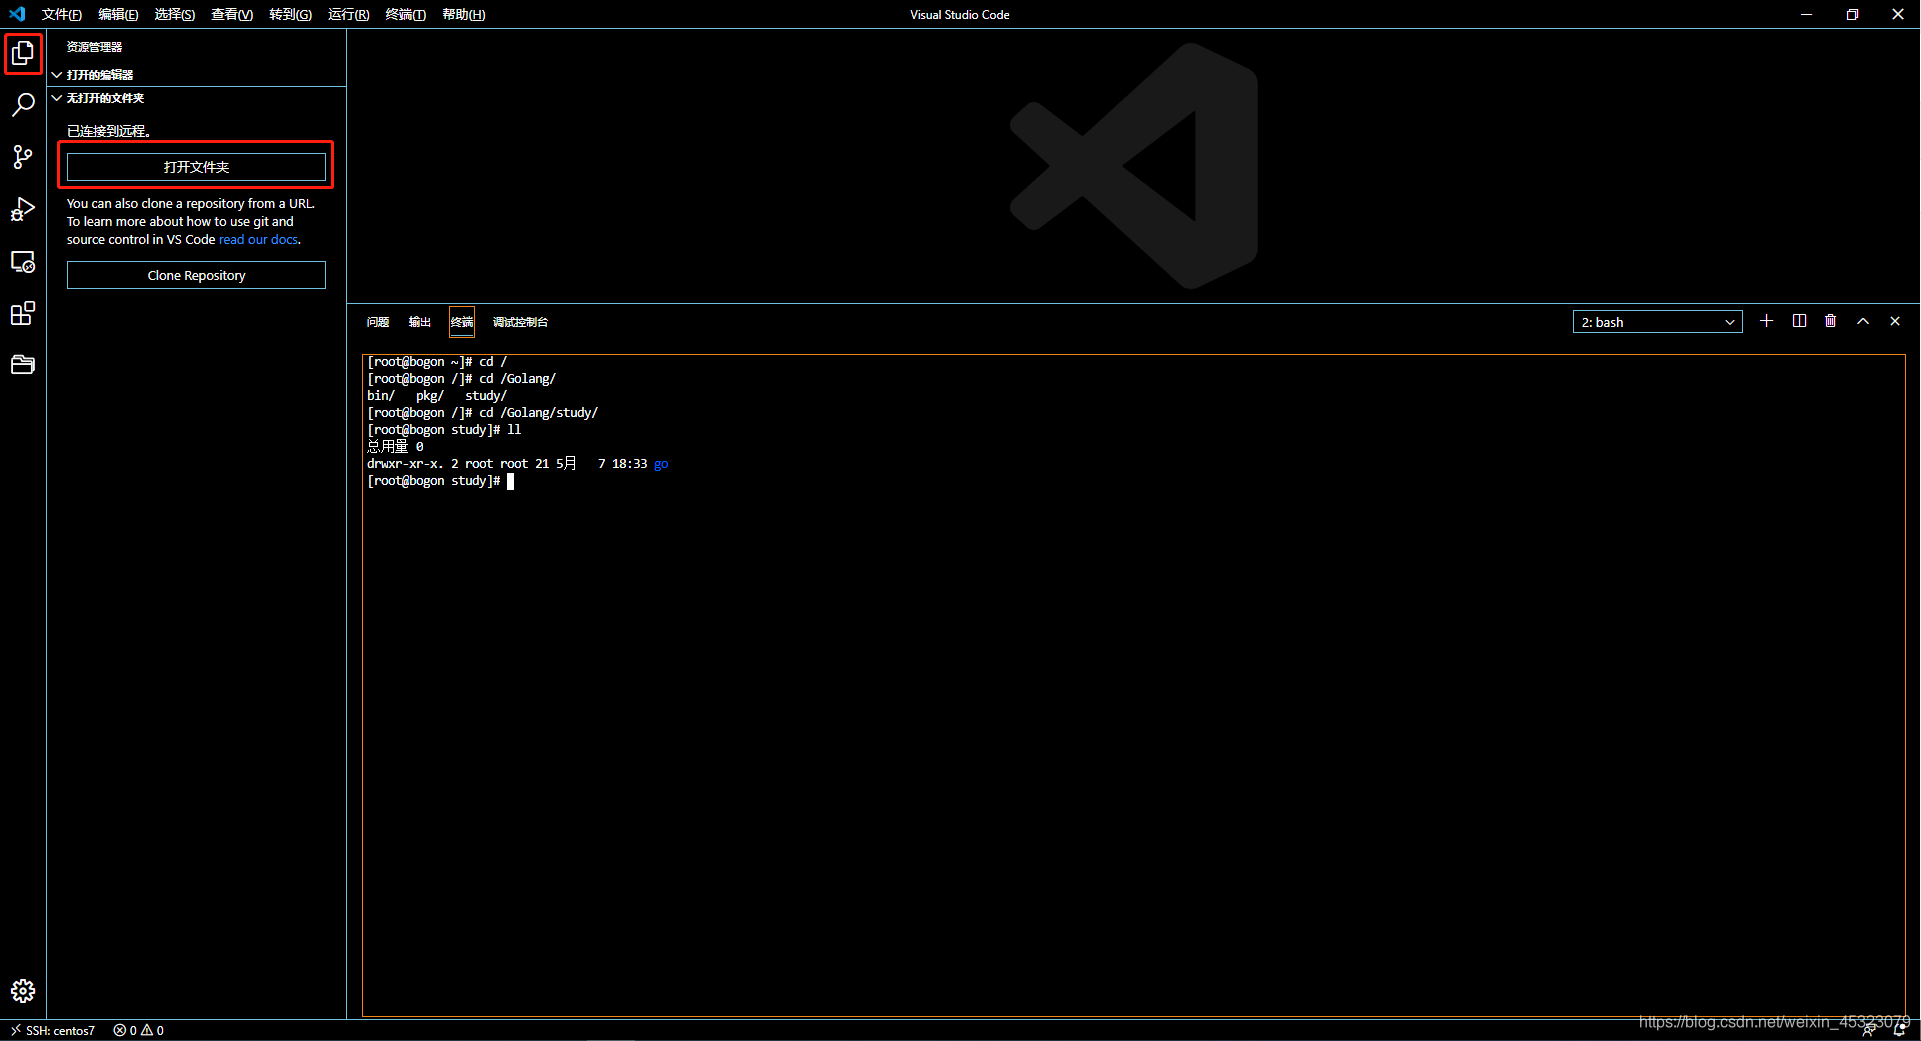The image size is (1921, 1041).
Task: Click the '资源管理器' sidebar title
Action: [x=95, y=47]
